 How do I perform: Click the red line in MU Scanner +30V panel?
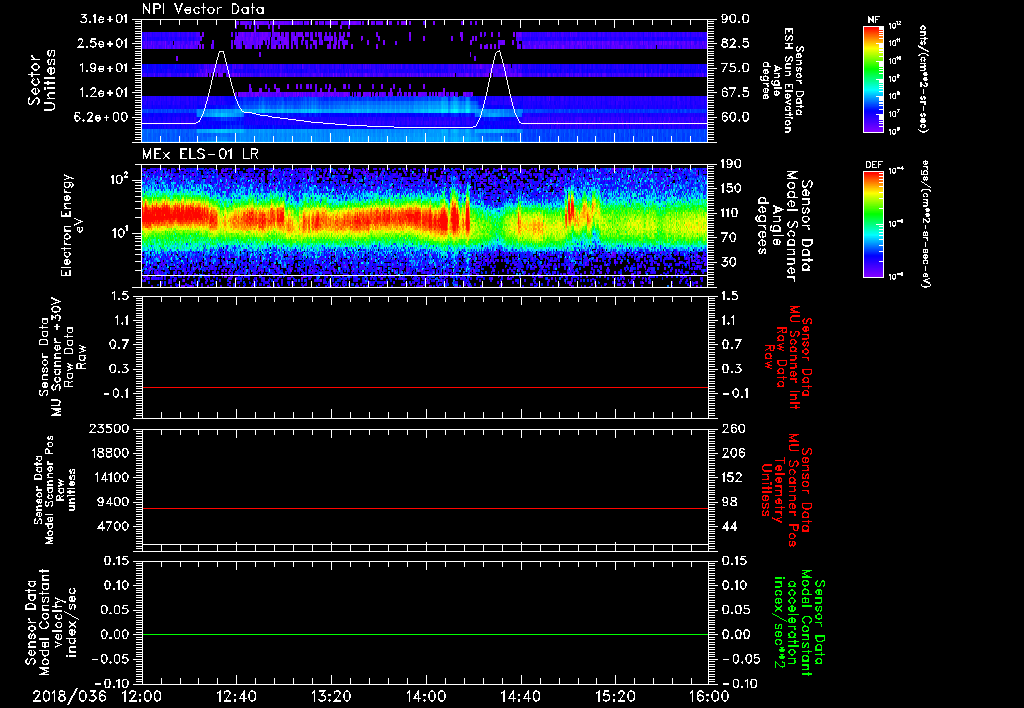[425, 387]
